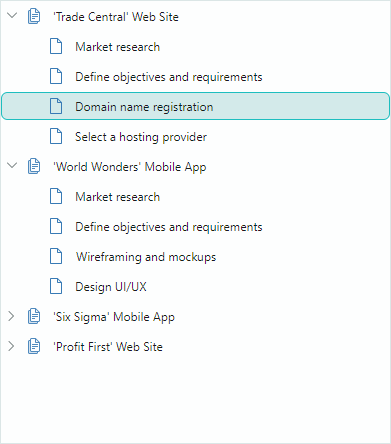Expand the 'Profit First' Web Site node
Viewport: 391px width, 444px height.
coord(11,346)
